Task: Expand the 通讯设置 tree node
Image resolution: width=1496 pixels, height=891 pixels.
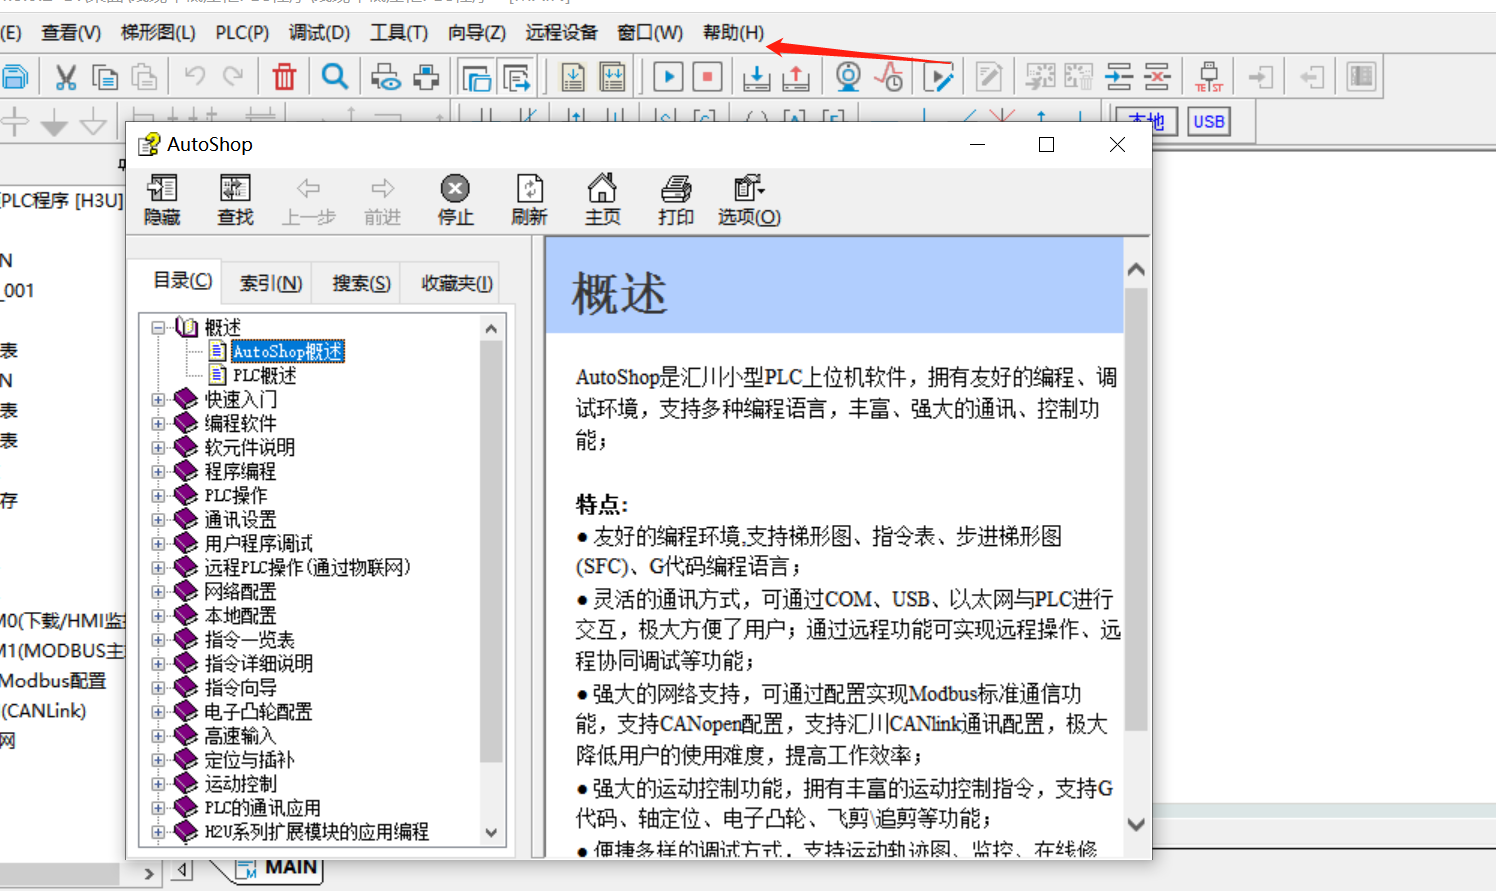Action: tap(158, 519)
